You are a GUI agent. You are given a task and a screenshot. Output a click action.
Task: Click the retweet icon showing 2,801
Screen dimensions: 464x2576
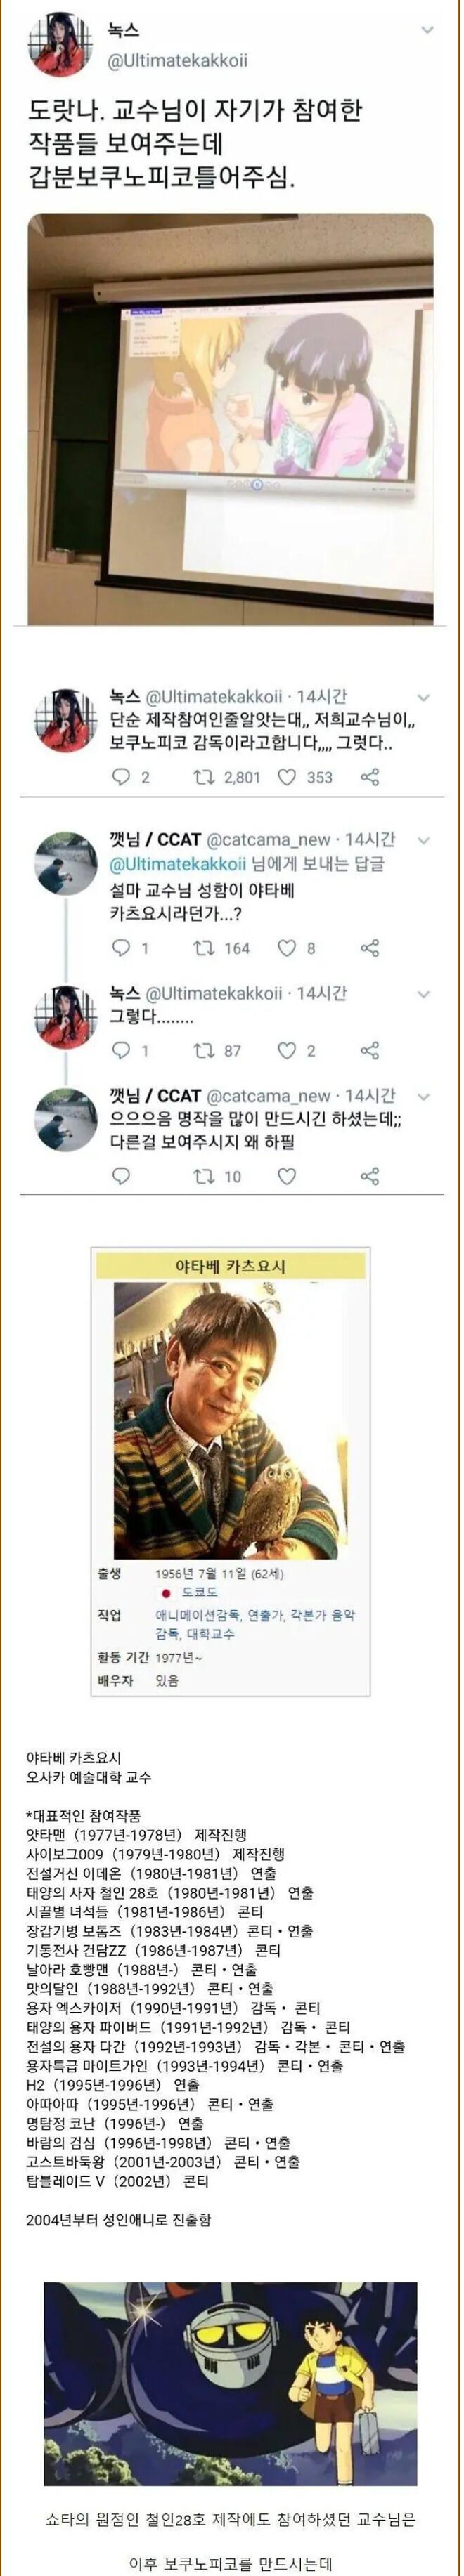click(x=204, y=776)
